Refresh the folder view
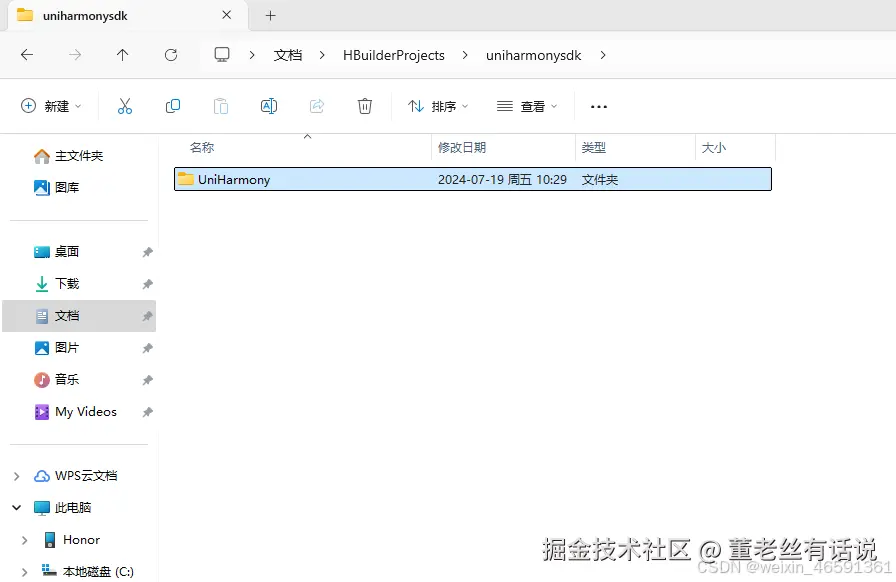Screen dimensions: 896x582 click(170, 55)
